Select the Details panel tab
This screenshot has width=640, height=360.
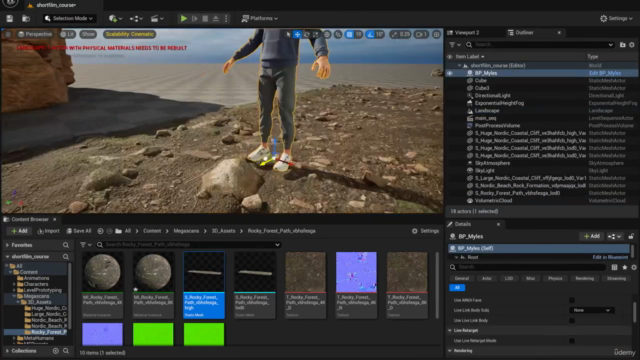tap(462, 224)
